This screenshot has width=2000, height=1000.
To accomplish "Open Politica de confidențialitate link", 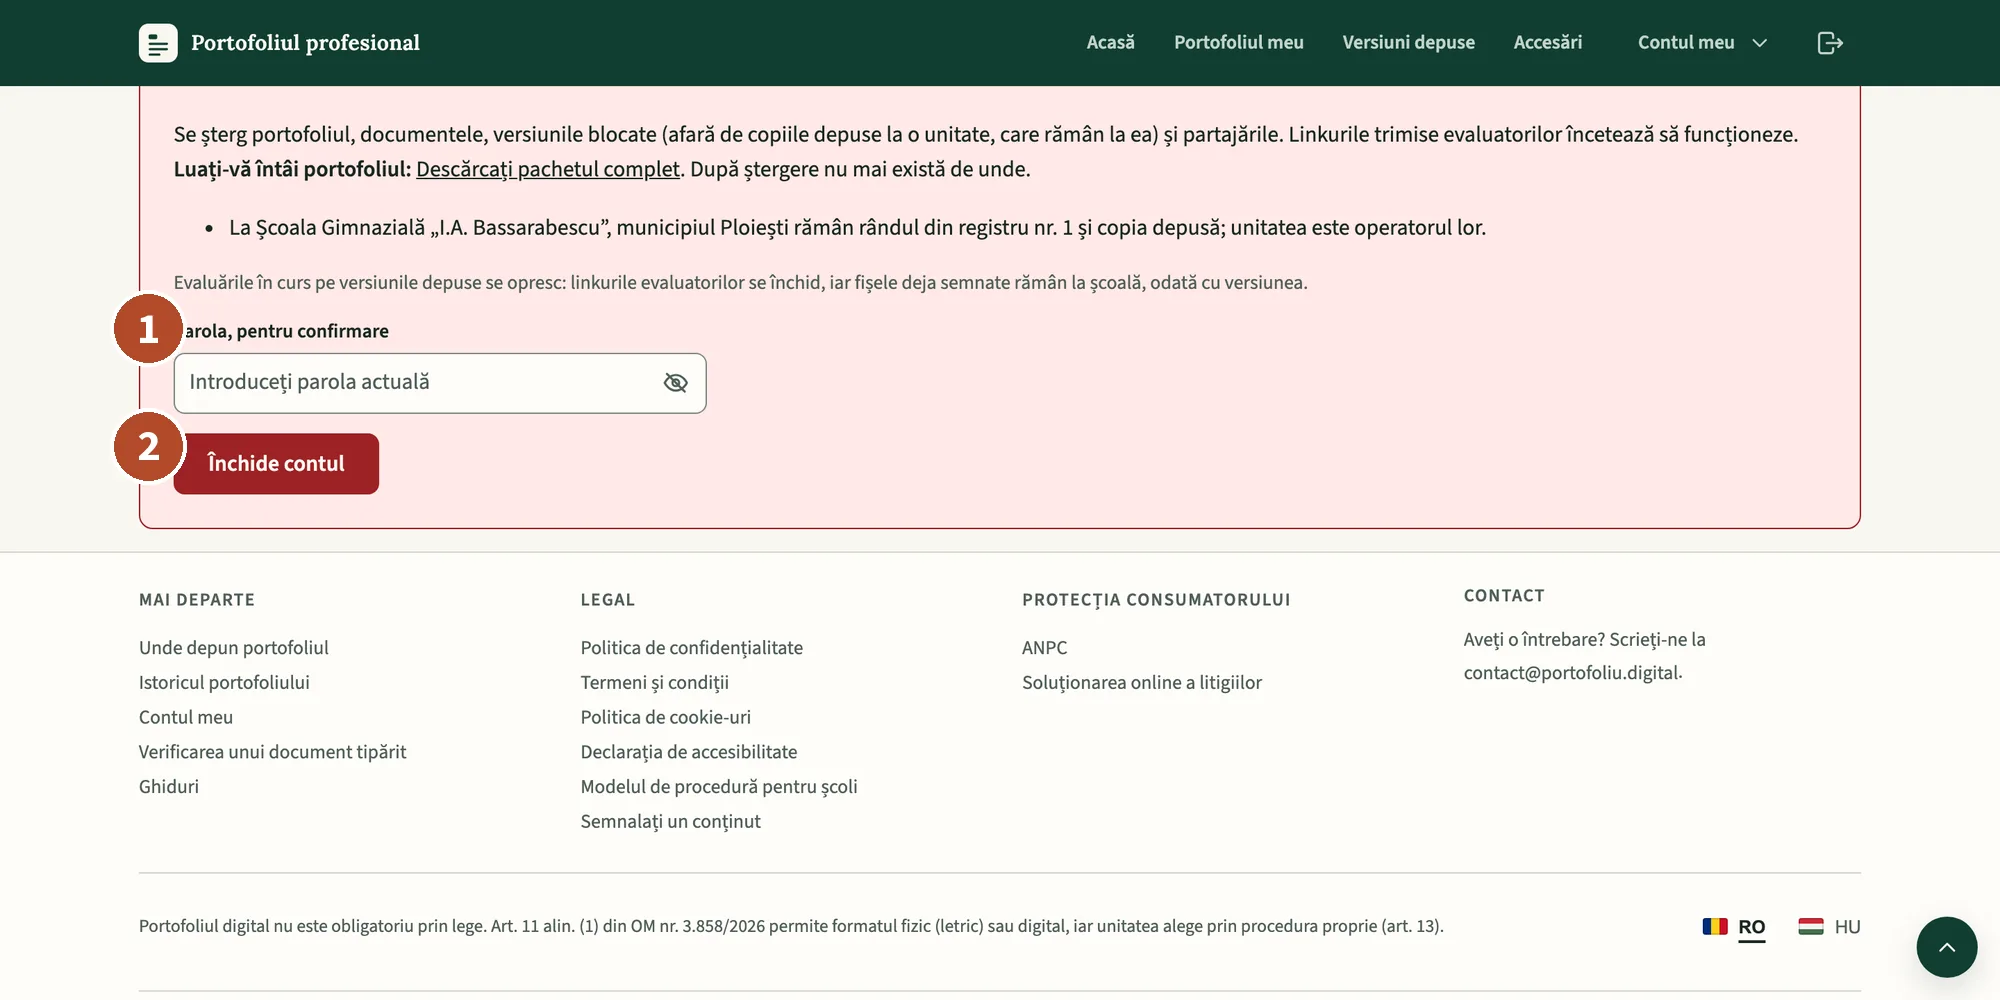I will pyautogui.click(x=692, y=648).
